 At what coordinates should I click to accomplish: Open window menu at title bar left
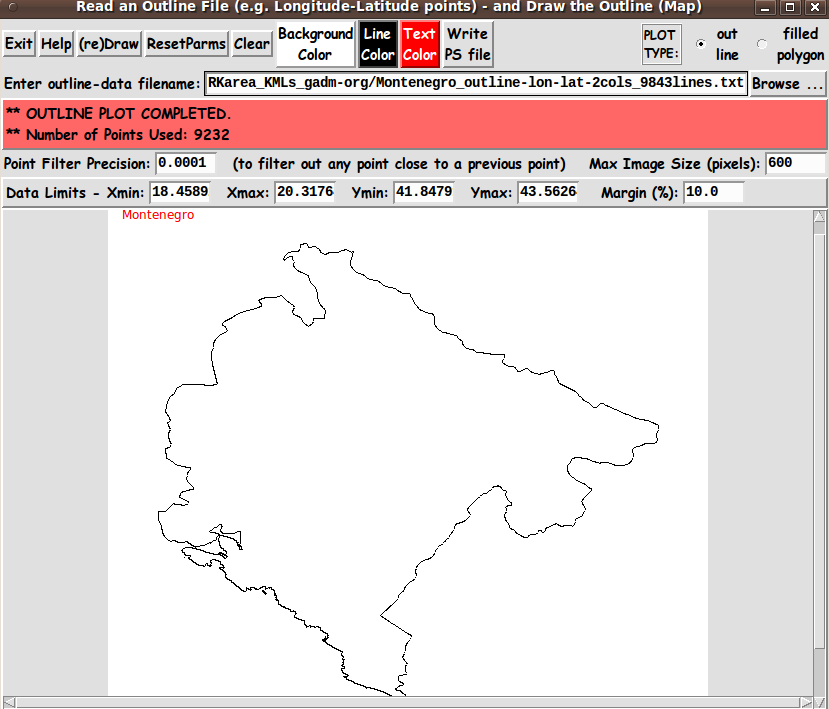[13, 7]
